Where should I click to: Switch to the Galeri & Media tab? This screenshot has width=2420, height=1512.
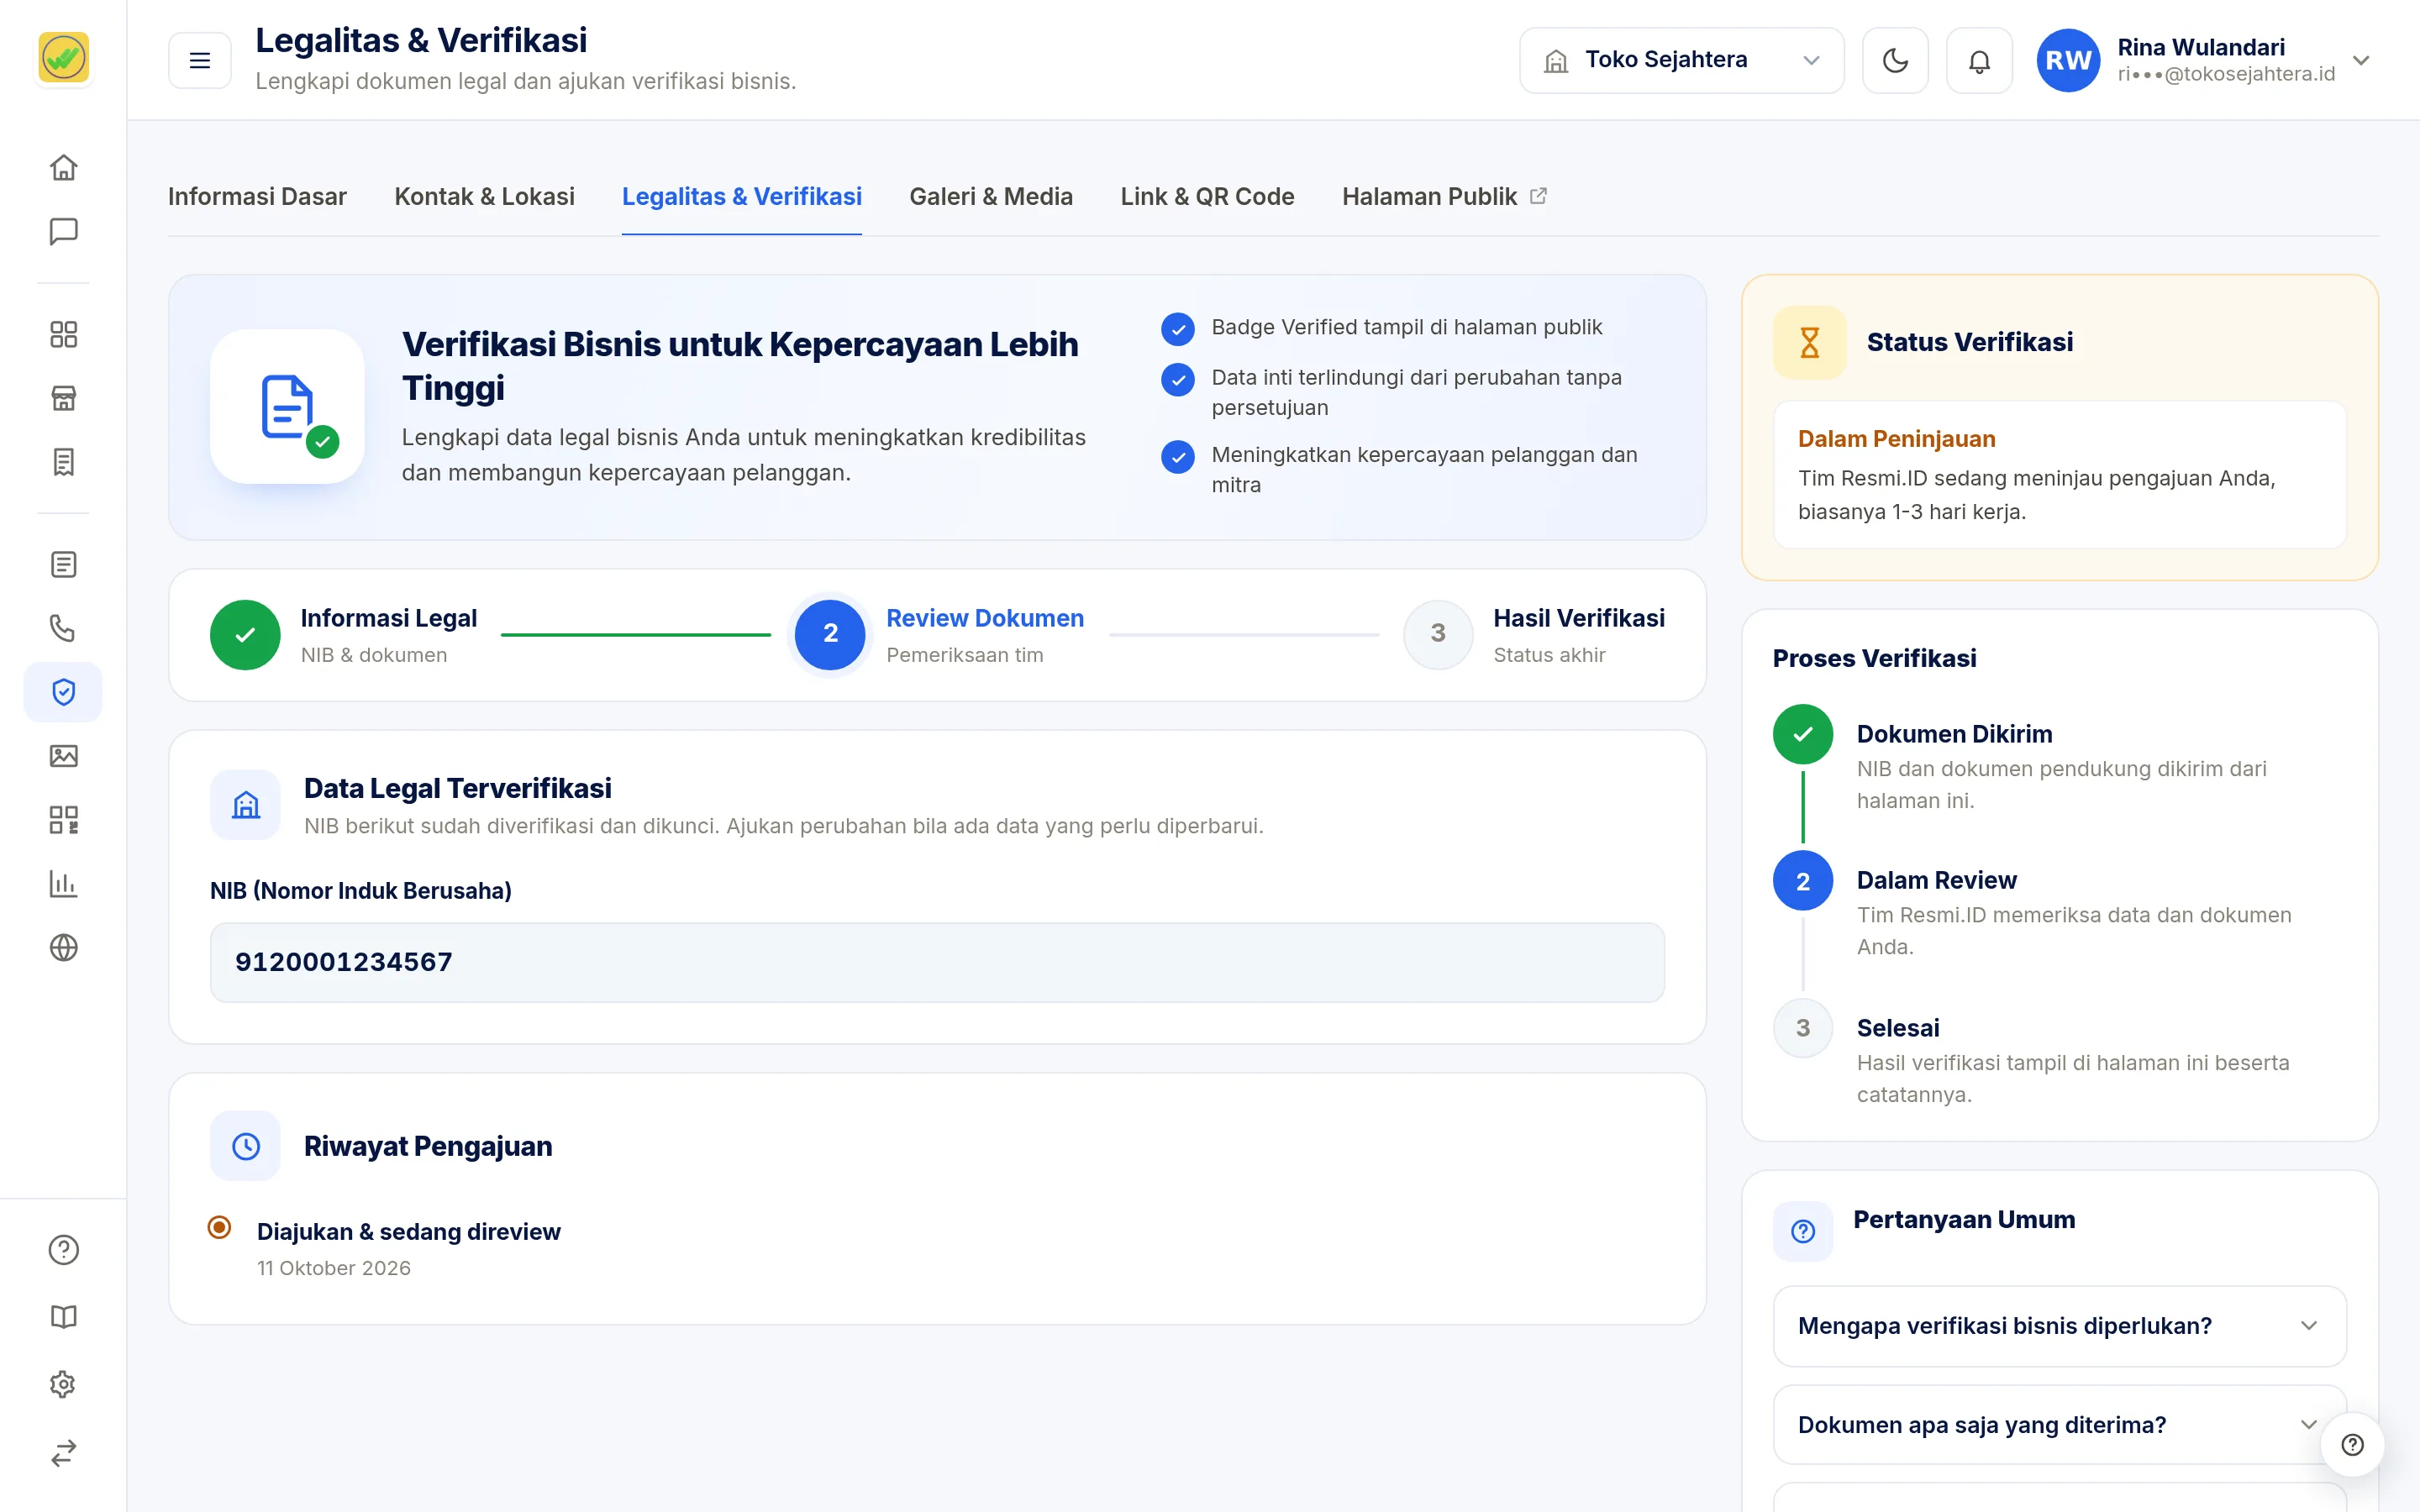991,197
